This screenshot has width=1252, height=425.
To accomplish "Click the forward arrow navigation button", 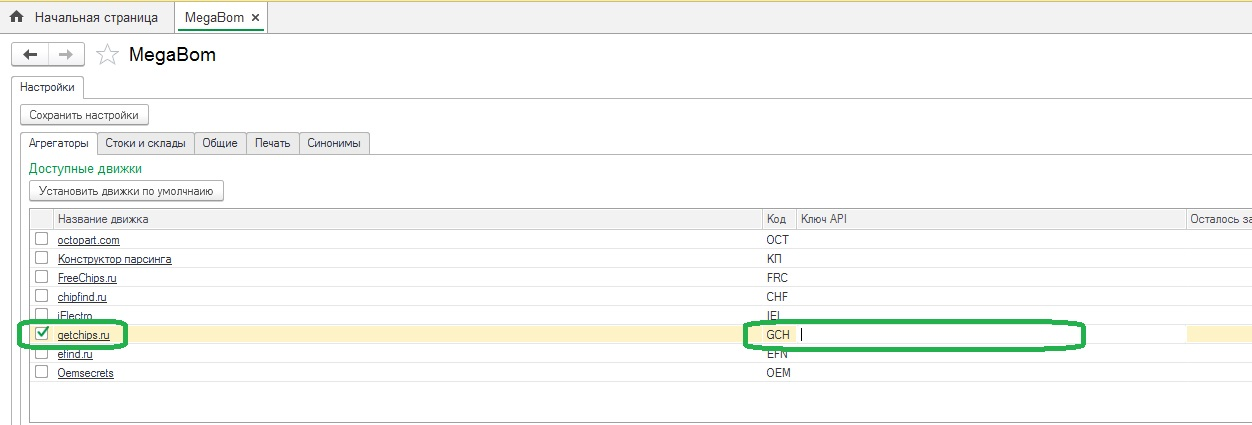I will point(66,55).
